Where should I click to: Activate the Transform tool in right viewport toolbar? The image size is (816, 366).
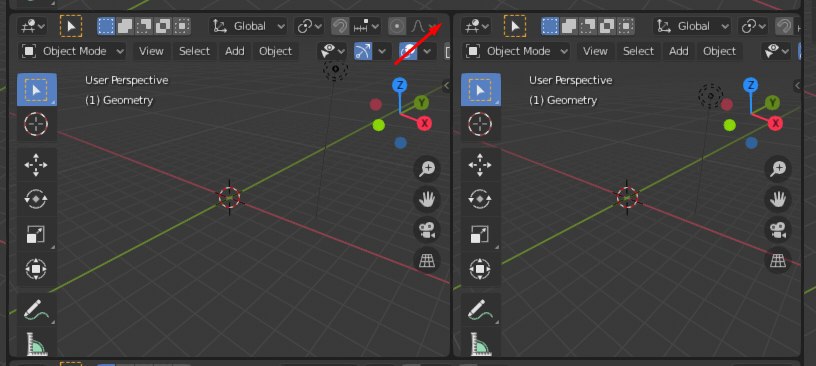[481, 269]
